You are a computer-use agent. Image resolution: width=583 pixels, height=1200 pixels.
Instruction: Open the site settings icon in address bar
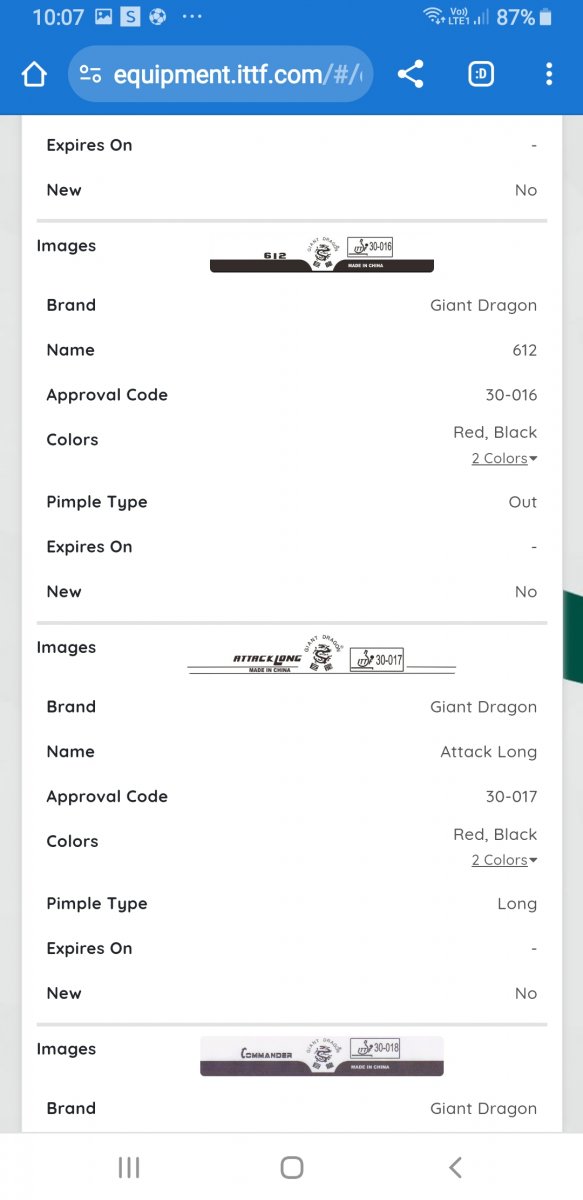[x=91, y=75]
